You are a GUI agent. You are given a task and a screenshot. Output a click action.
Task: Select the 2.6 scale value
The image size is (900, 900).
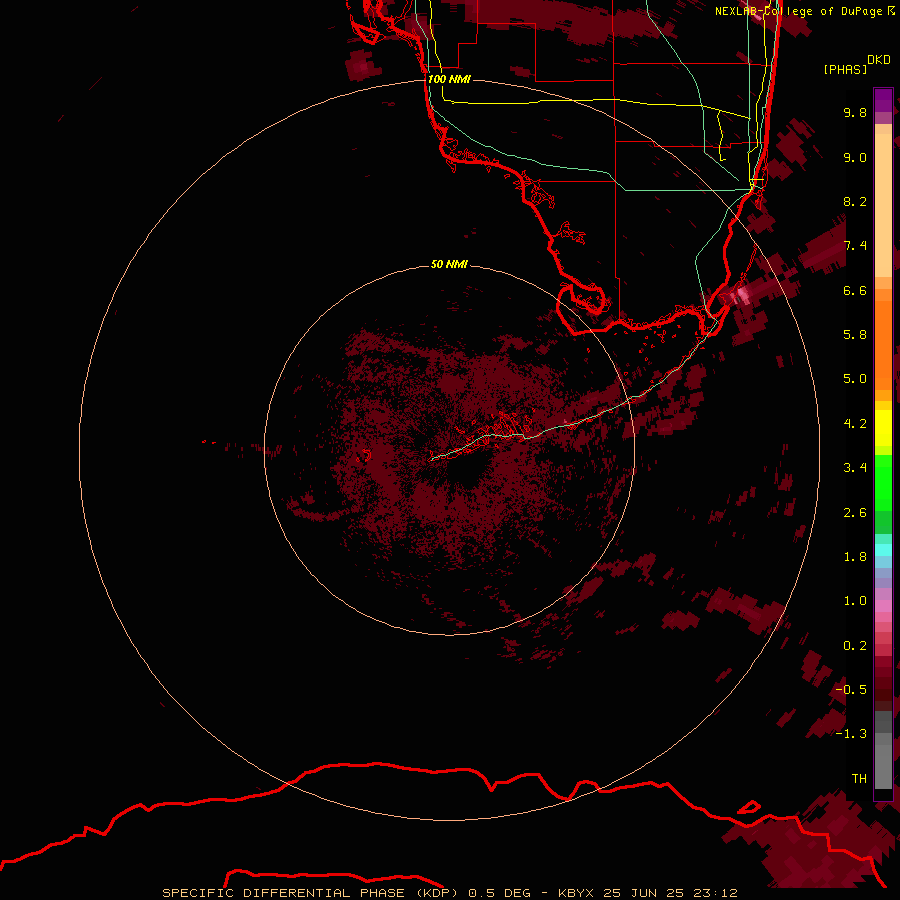point(855,513)
